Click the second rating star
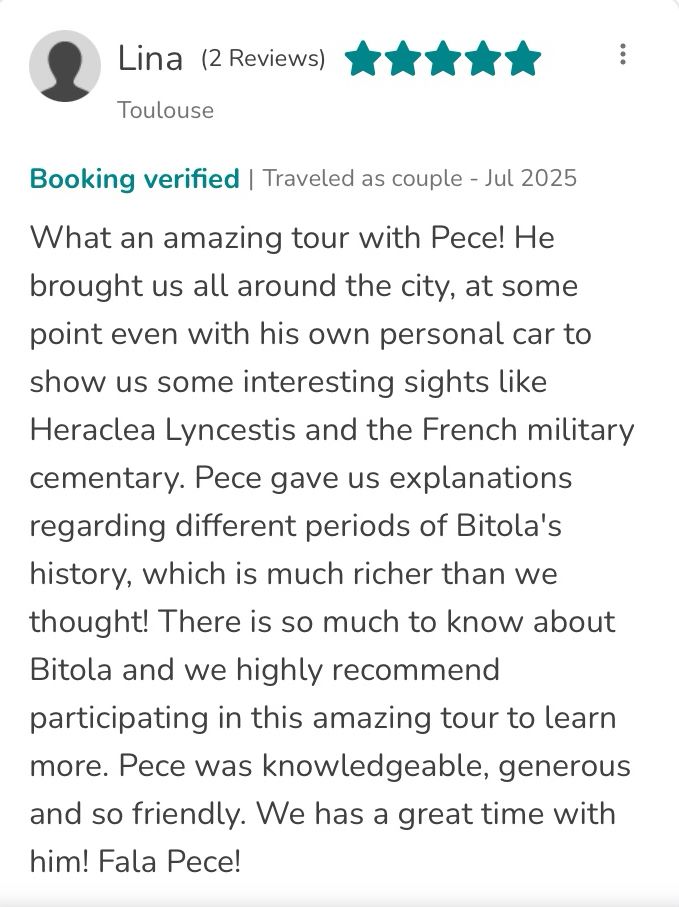The image size is (679, 907). point(402,59)
